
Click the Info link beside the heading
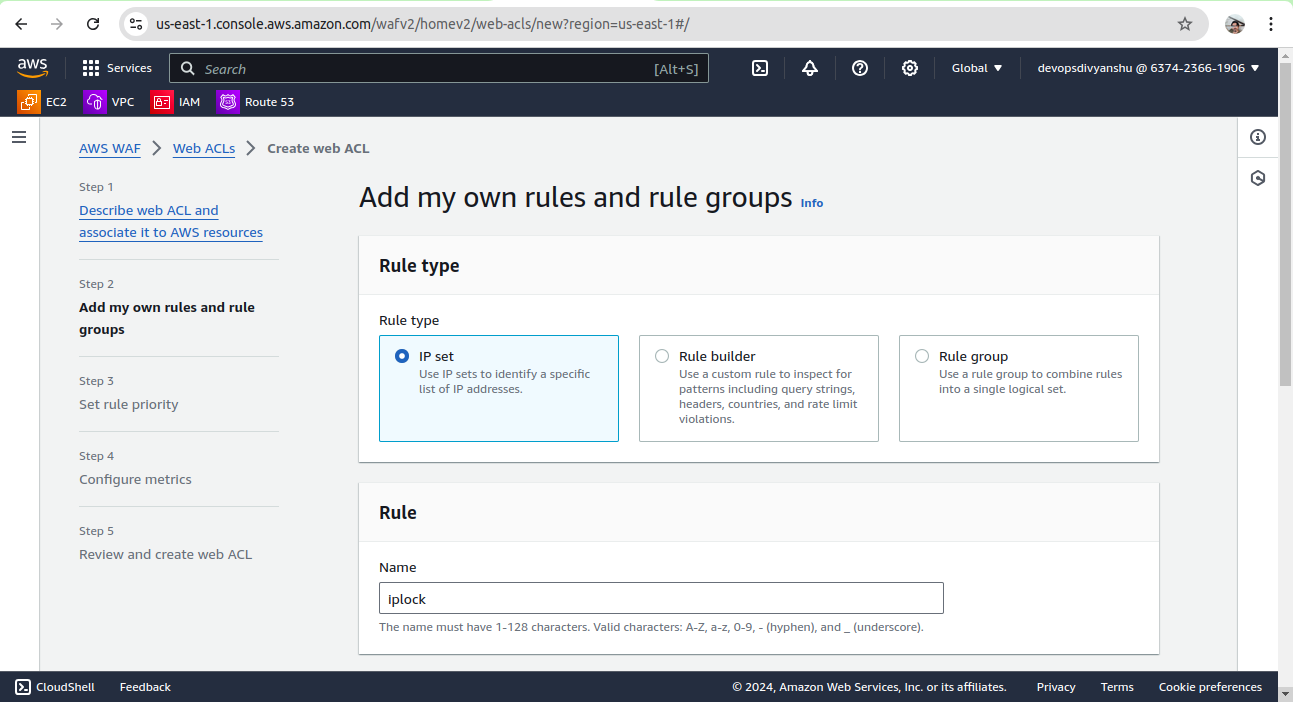click(x=812, y=203)
